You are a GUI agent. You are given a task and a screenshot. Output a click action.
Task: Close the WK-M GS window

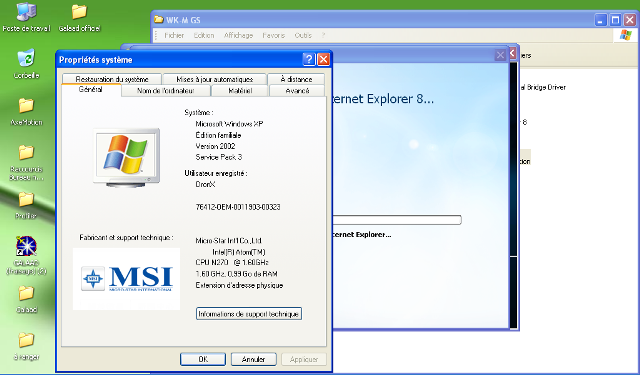630,20
